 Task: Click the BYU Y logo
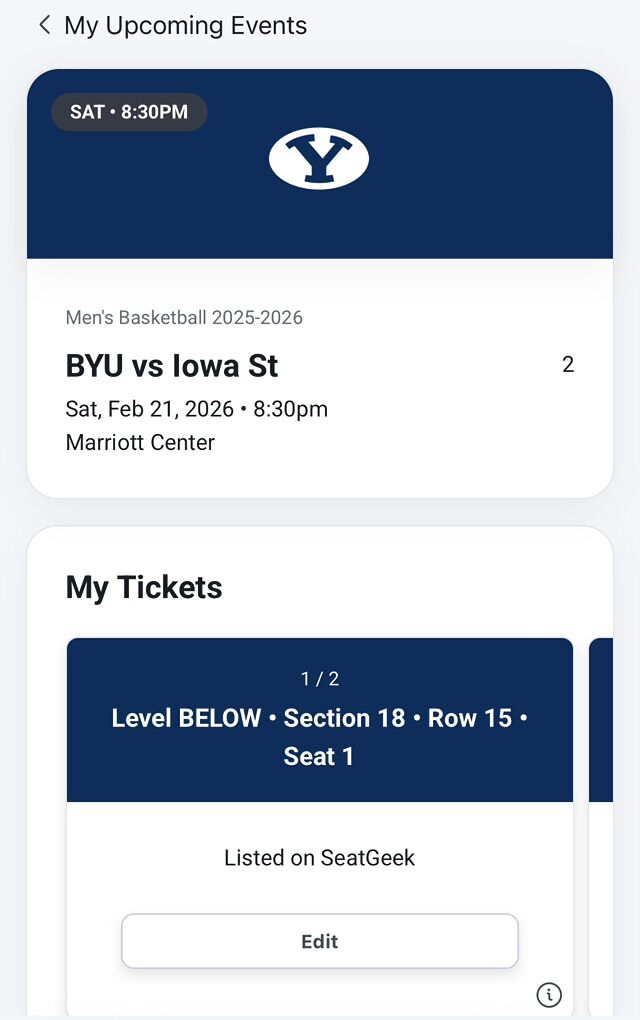[319, 158]
